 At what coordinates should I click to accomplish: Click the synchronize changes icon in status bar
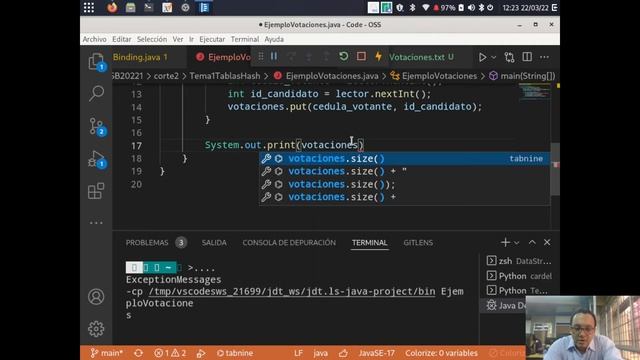tap(138, 353)
